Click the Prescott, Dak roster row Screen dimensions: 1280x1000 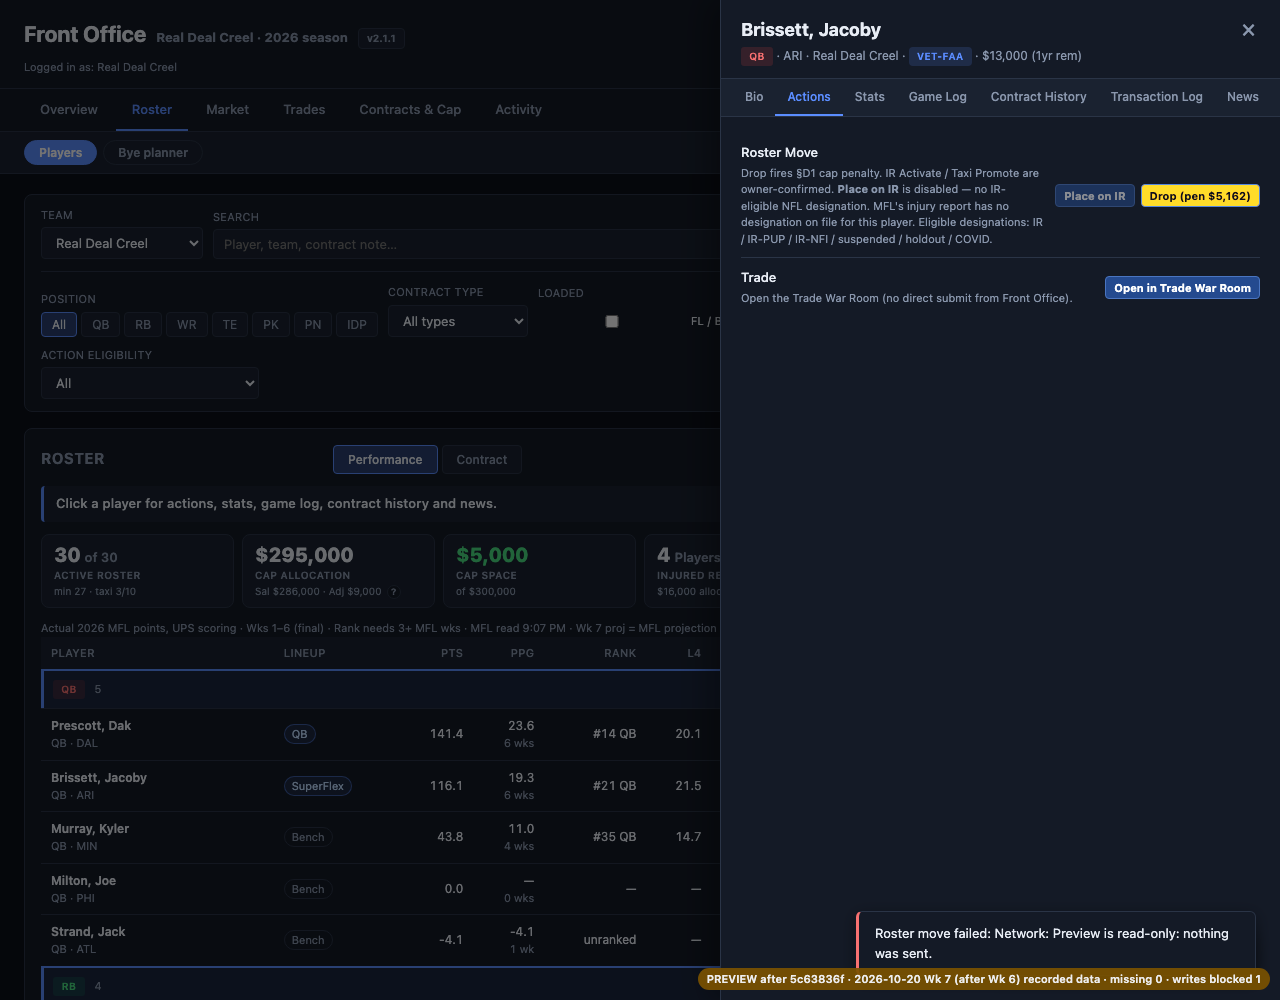(381, 734)
